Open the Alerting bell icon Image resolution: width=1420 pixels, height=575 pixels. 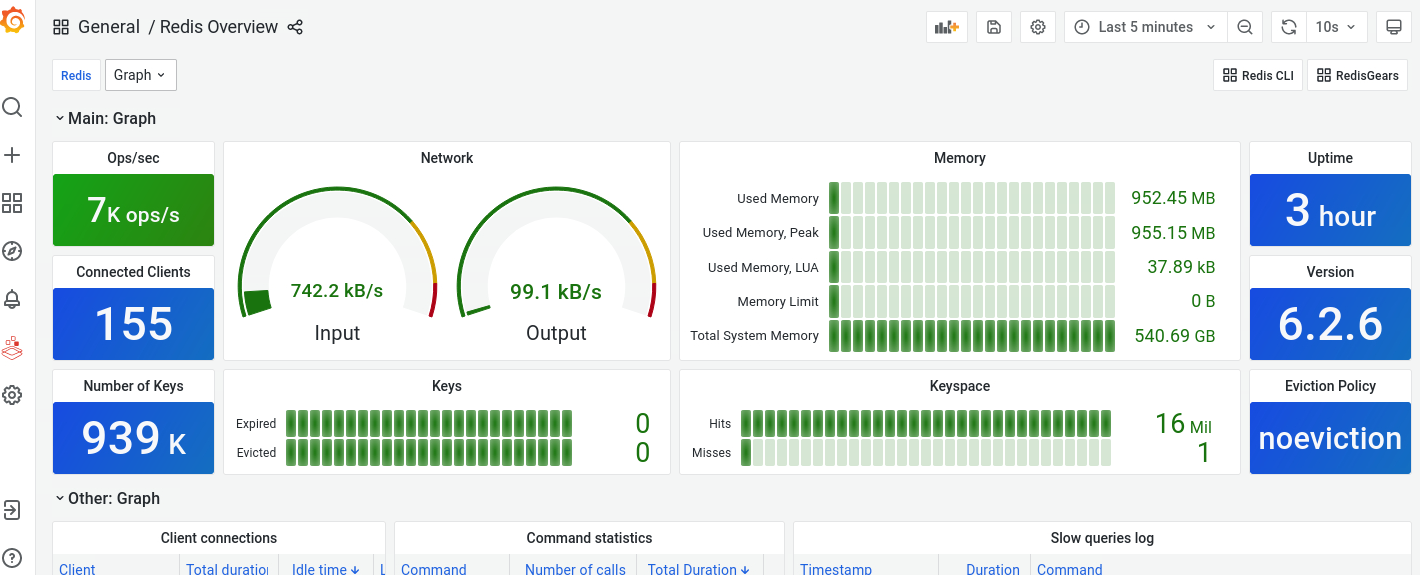tap(12, 299)
